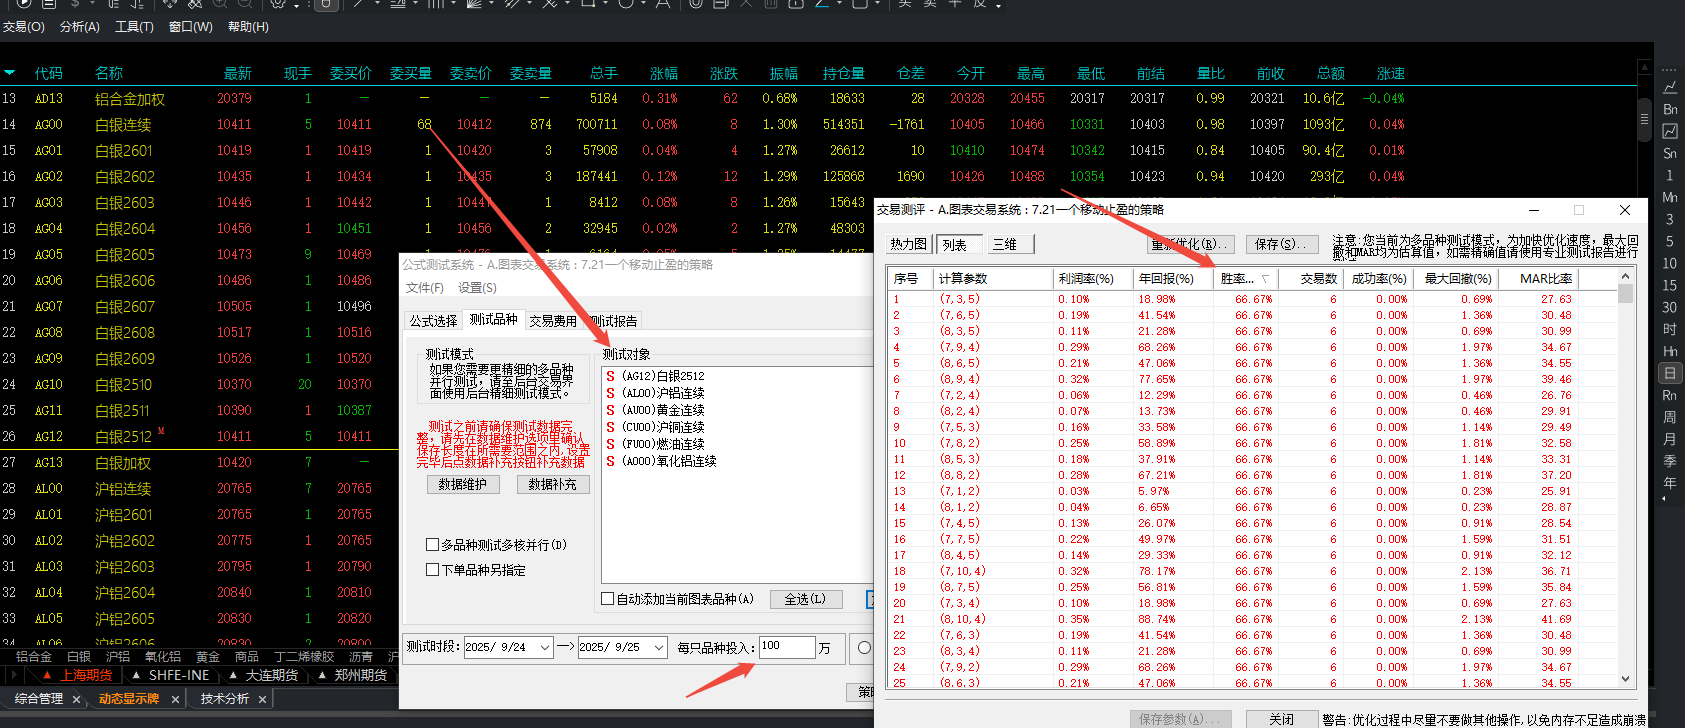Select the 日 (daily) period icon in right sidebar
This screenshot has width=1685, height=728.
[1670, 373]
